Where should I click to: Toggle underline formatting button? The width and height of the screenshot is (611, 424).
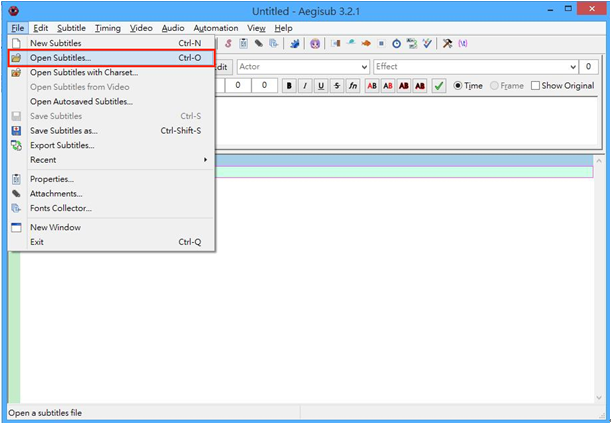[321, 86]
